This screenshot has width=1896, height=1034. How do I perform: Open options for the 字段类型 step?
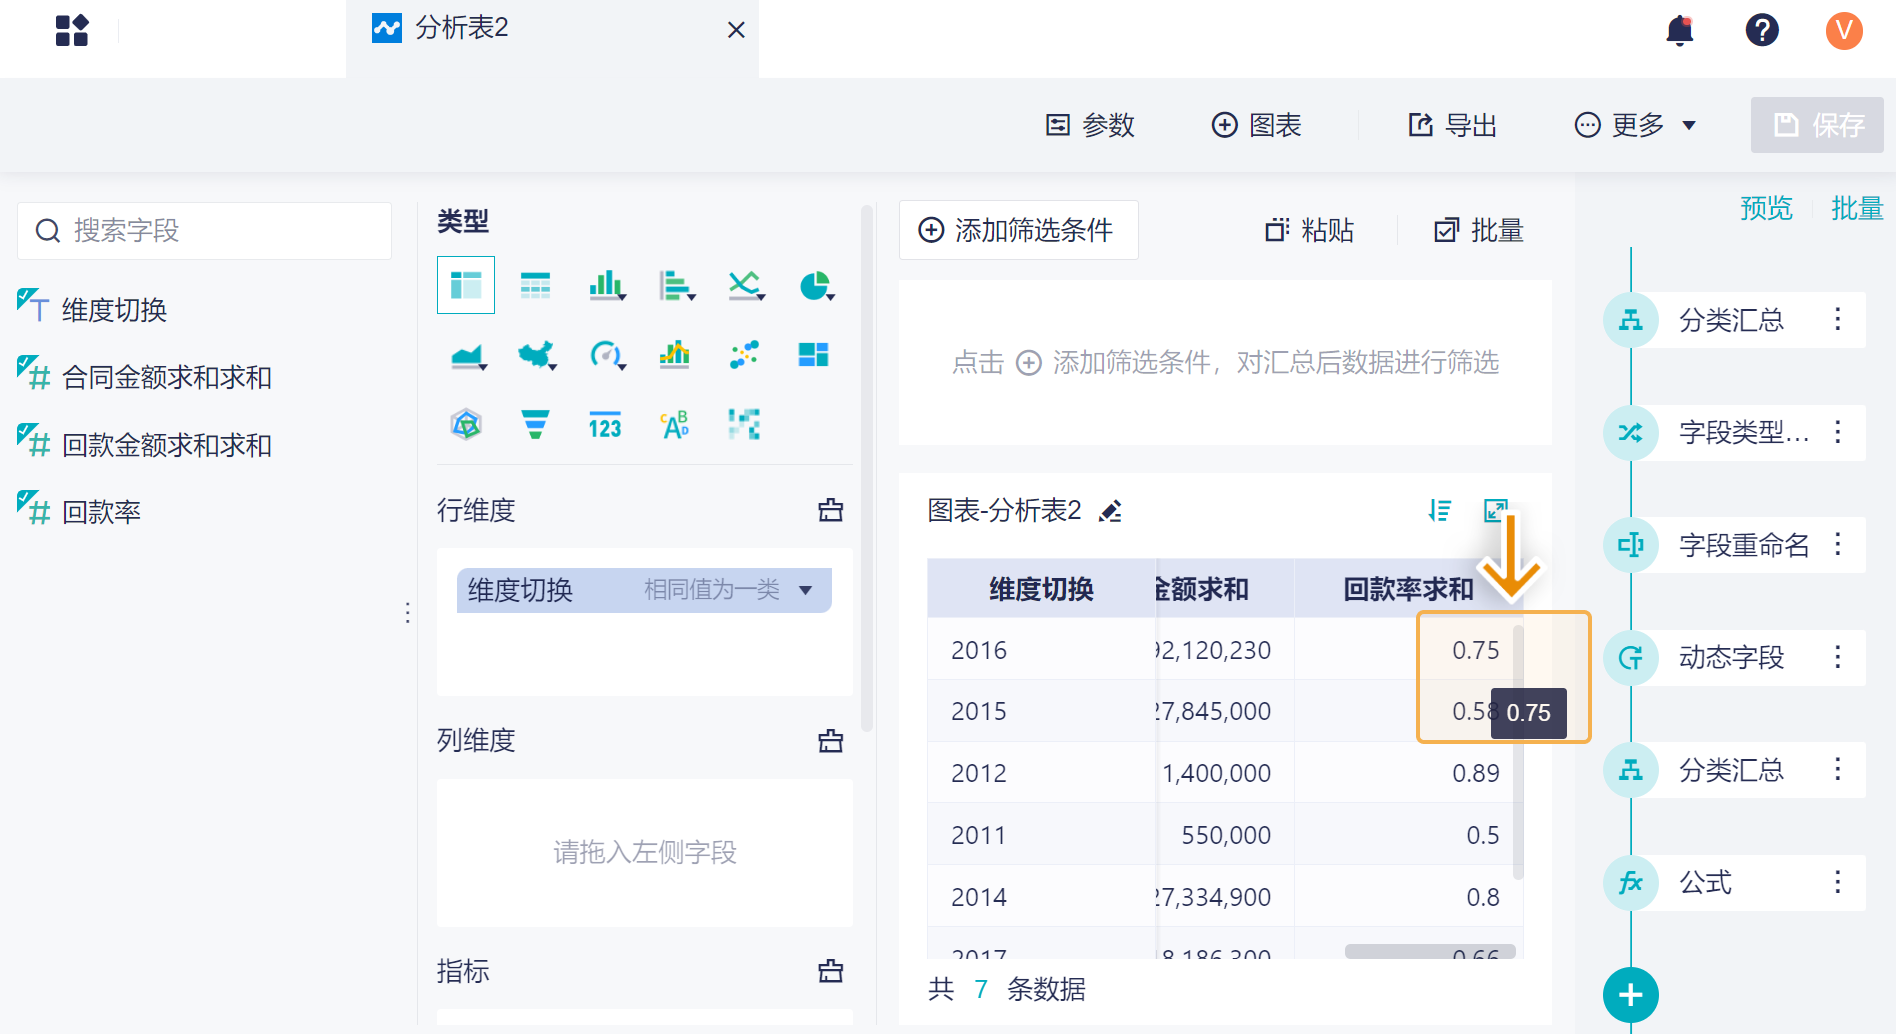[1838, 433]
